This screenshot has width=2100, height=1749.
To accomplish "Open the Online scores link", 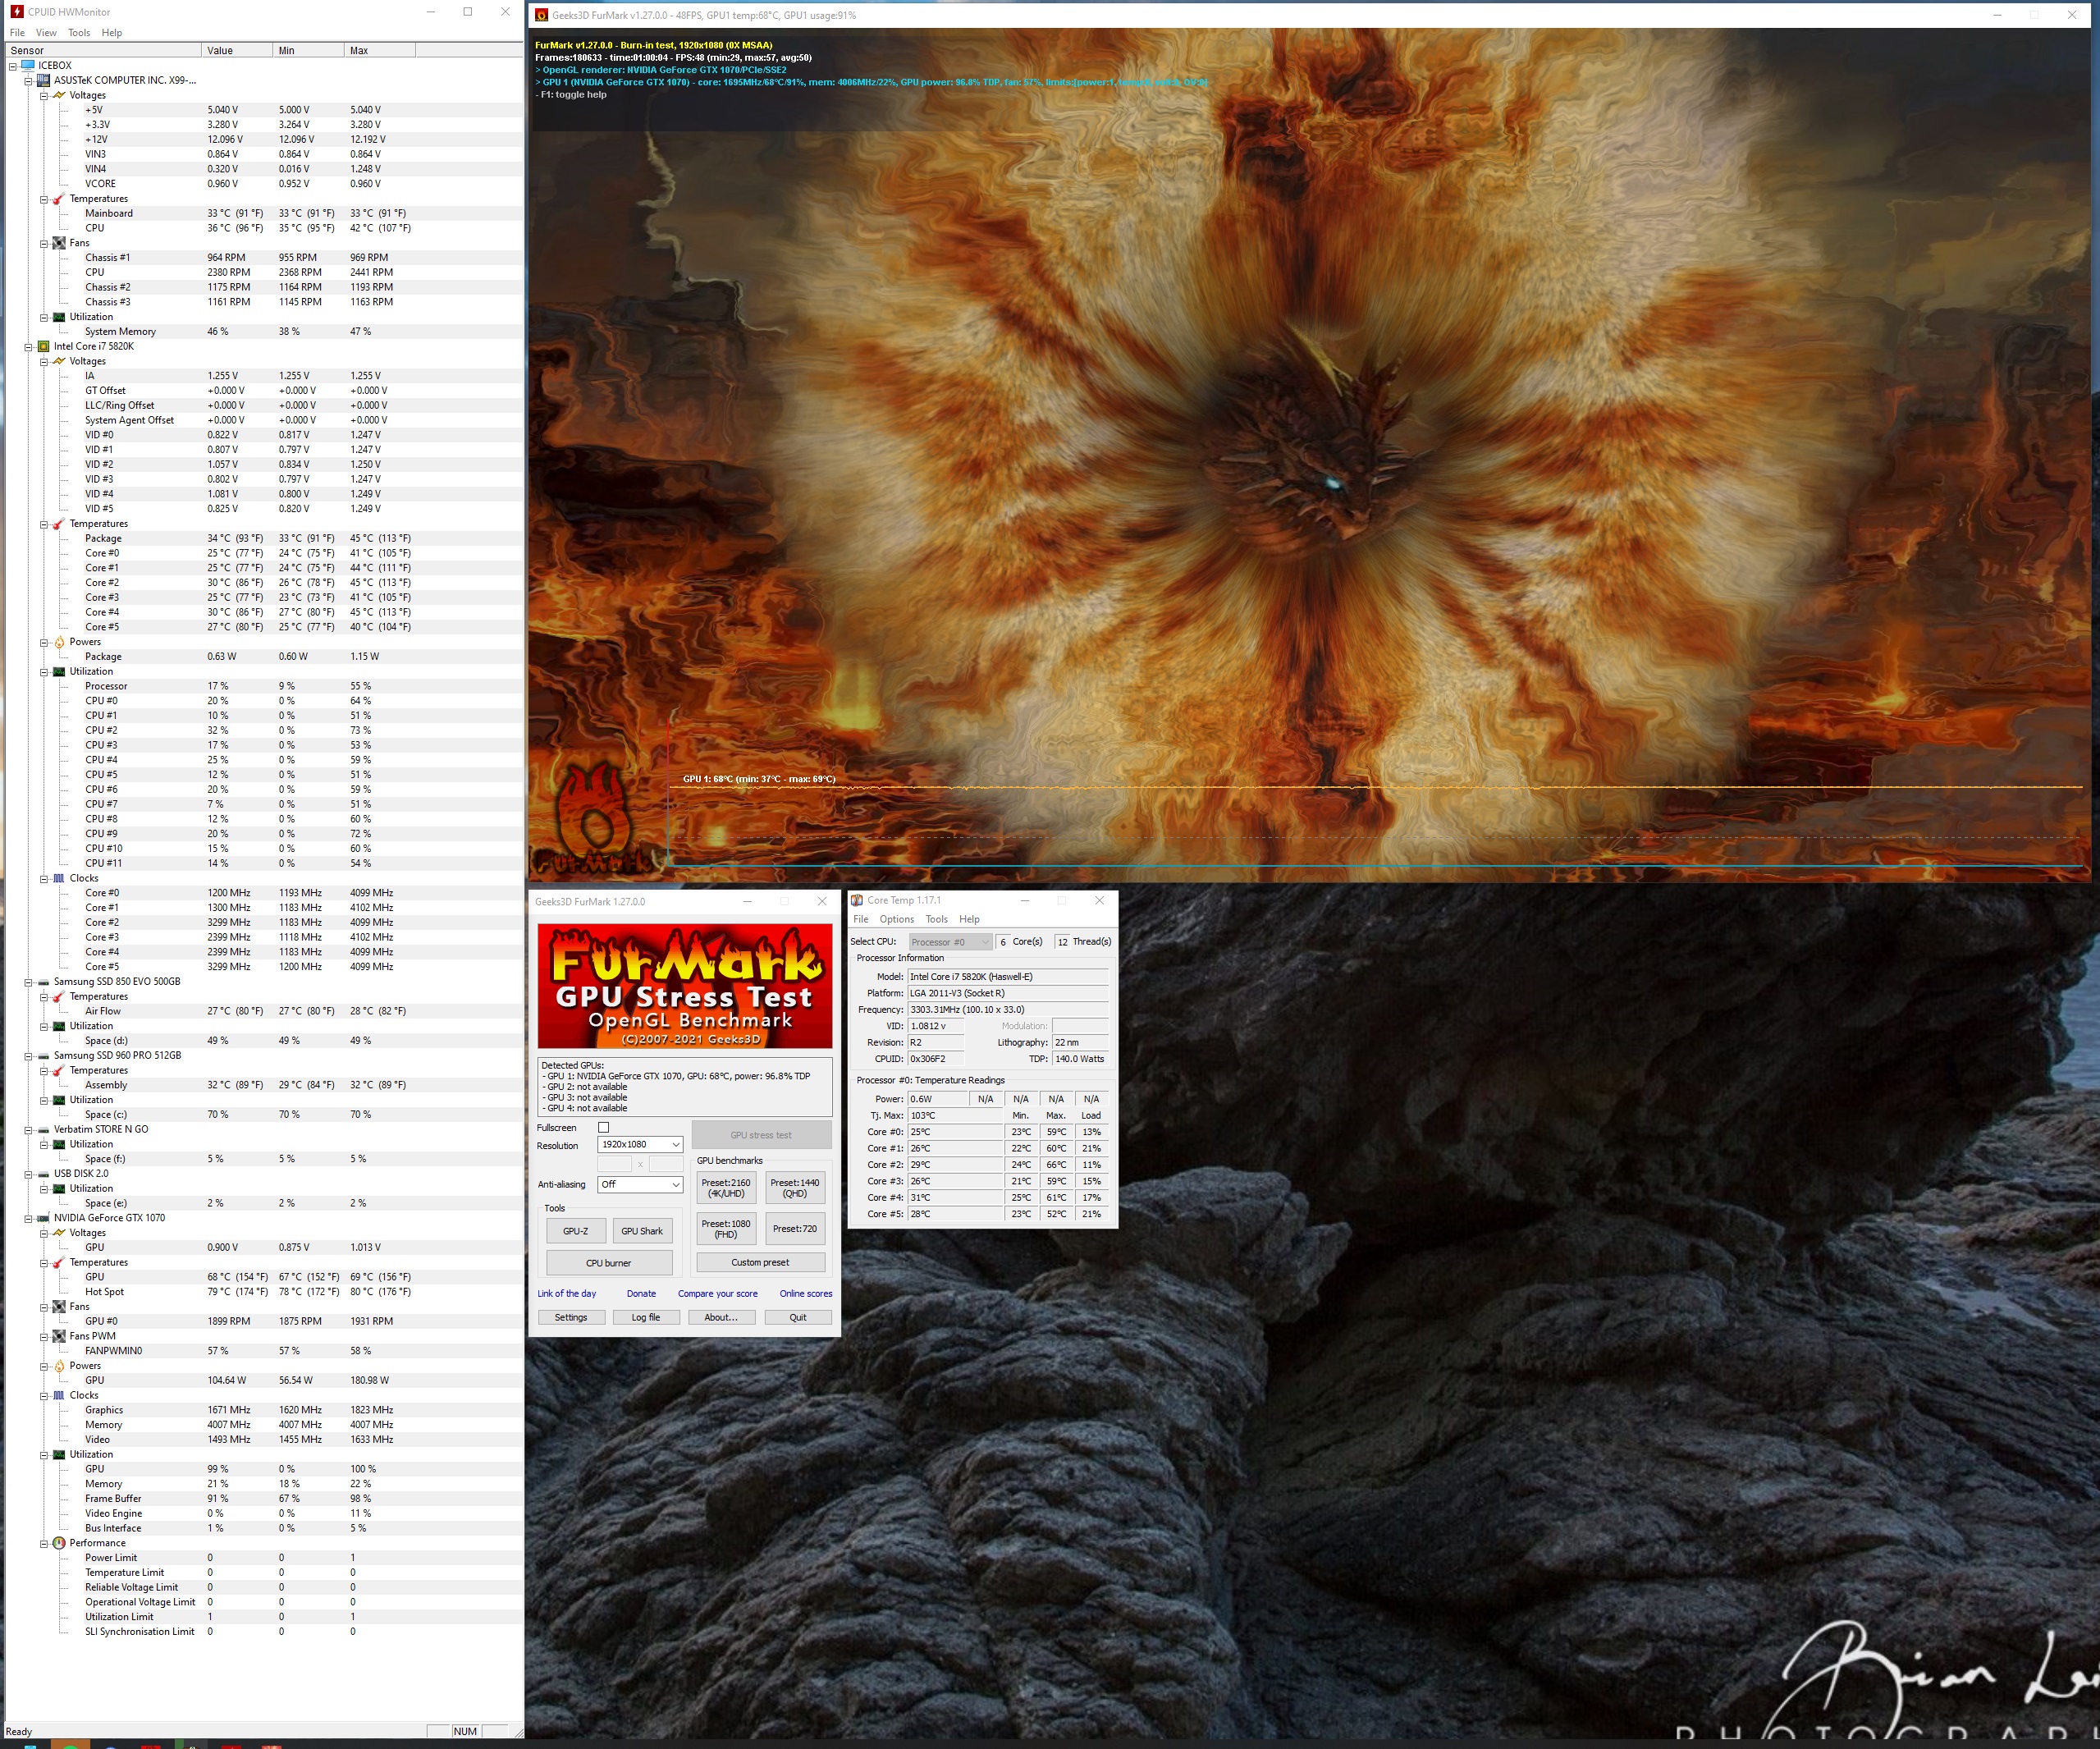I will pyautogui.click(x=806, y=1294).
